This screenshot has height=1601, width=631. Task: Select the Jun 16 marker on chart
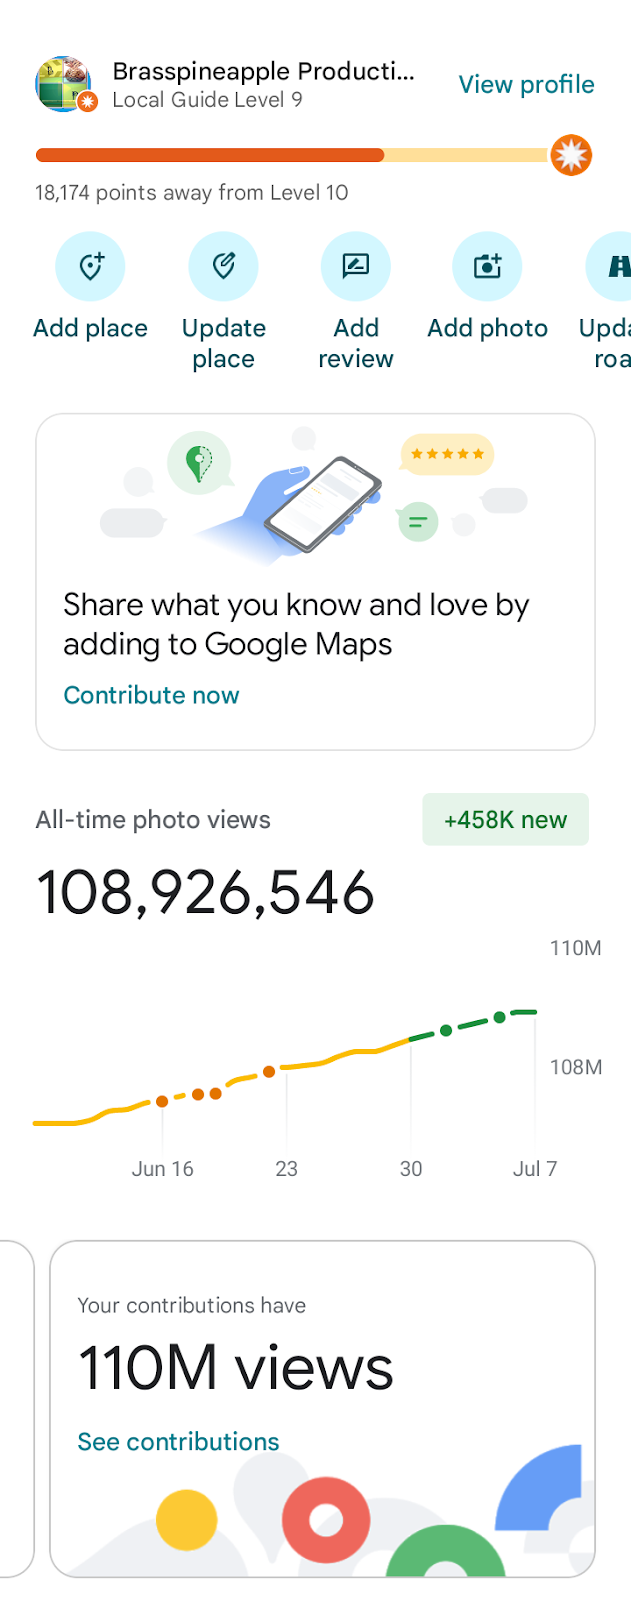pyautogui.click(x=162, y=1168)
